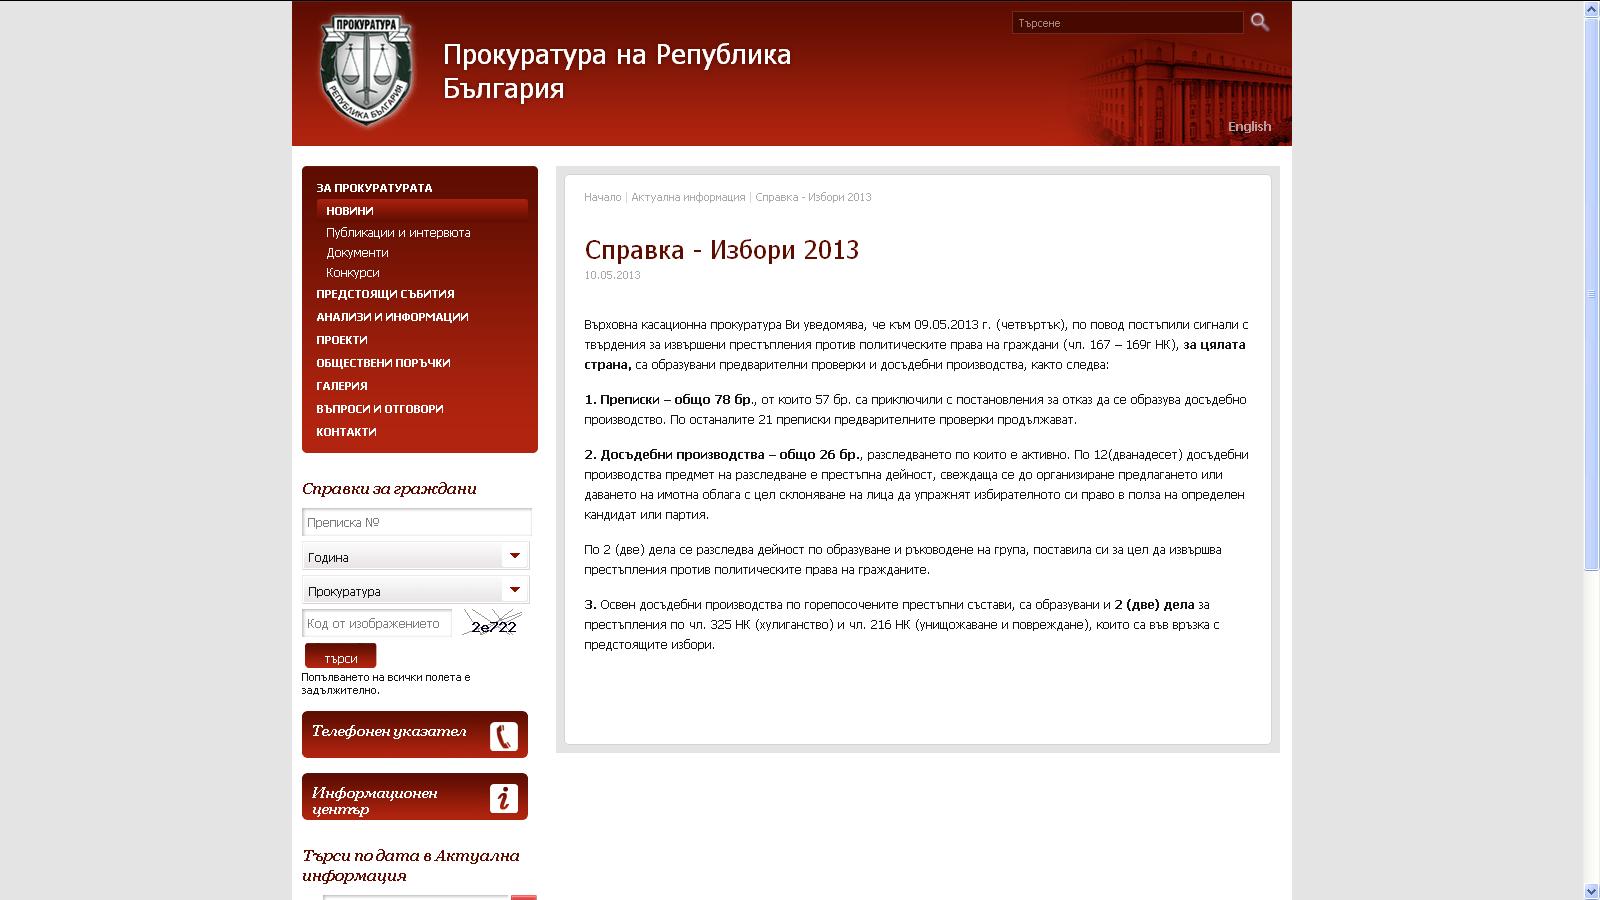
Task: Open the Информационен център banner
Action: pyautogui.click(x=415, y=797)
